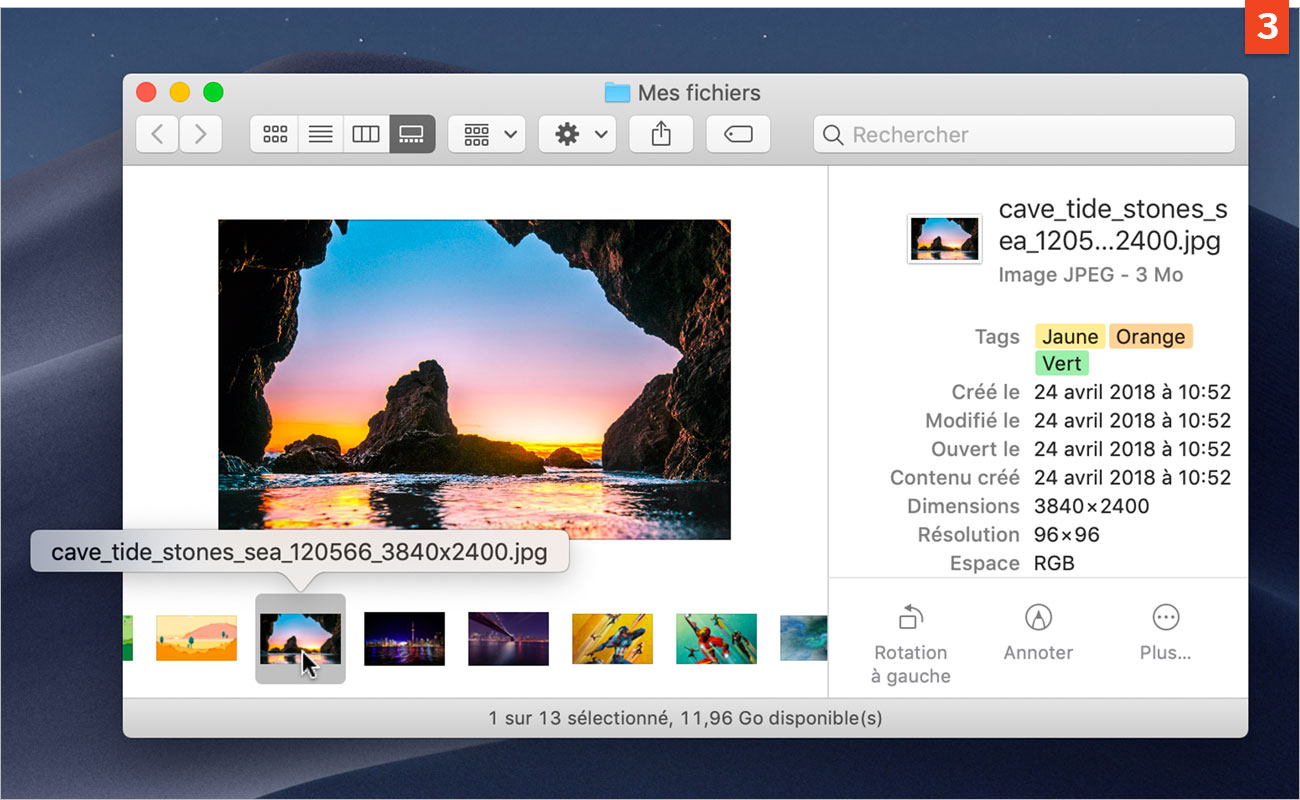Select the city skyline night thumbnail
This screenshot has width=1300, height=800.
pos(404,638)
